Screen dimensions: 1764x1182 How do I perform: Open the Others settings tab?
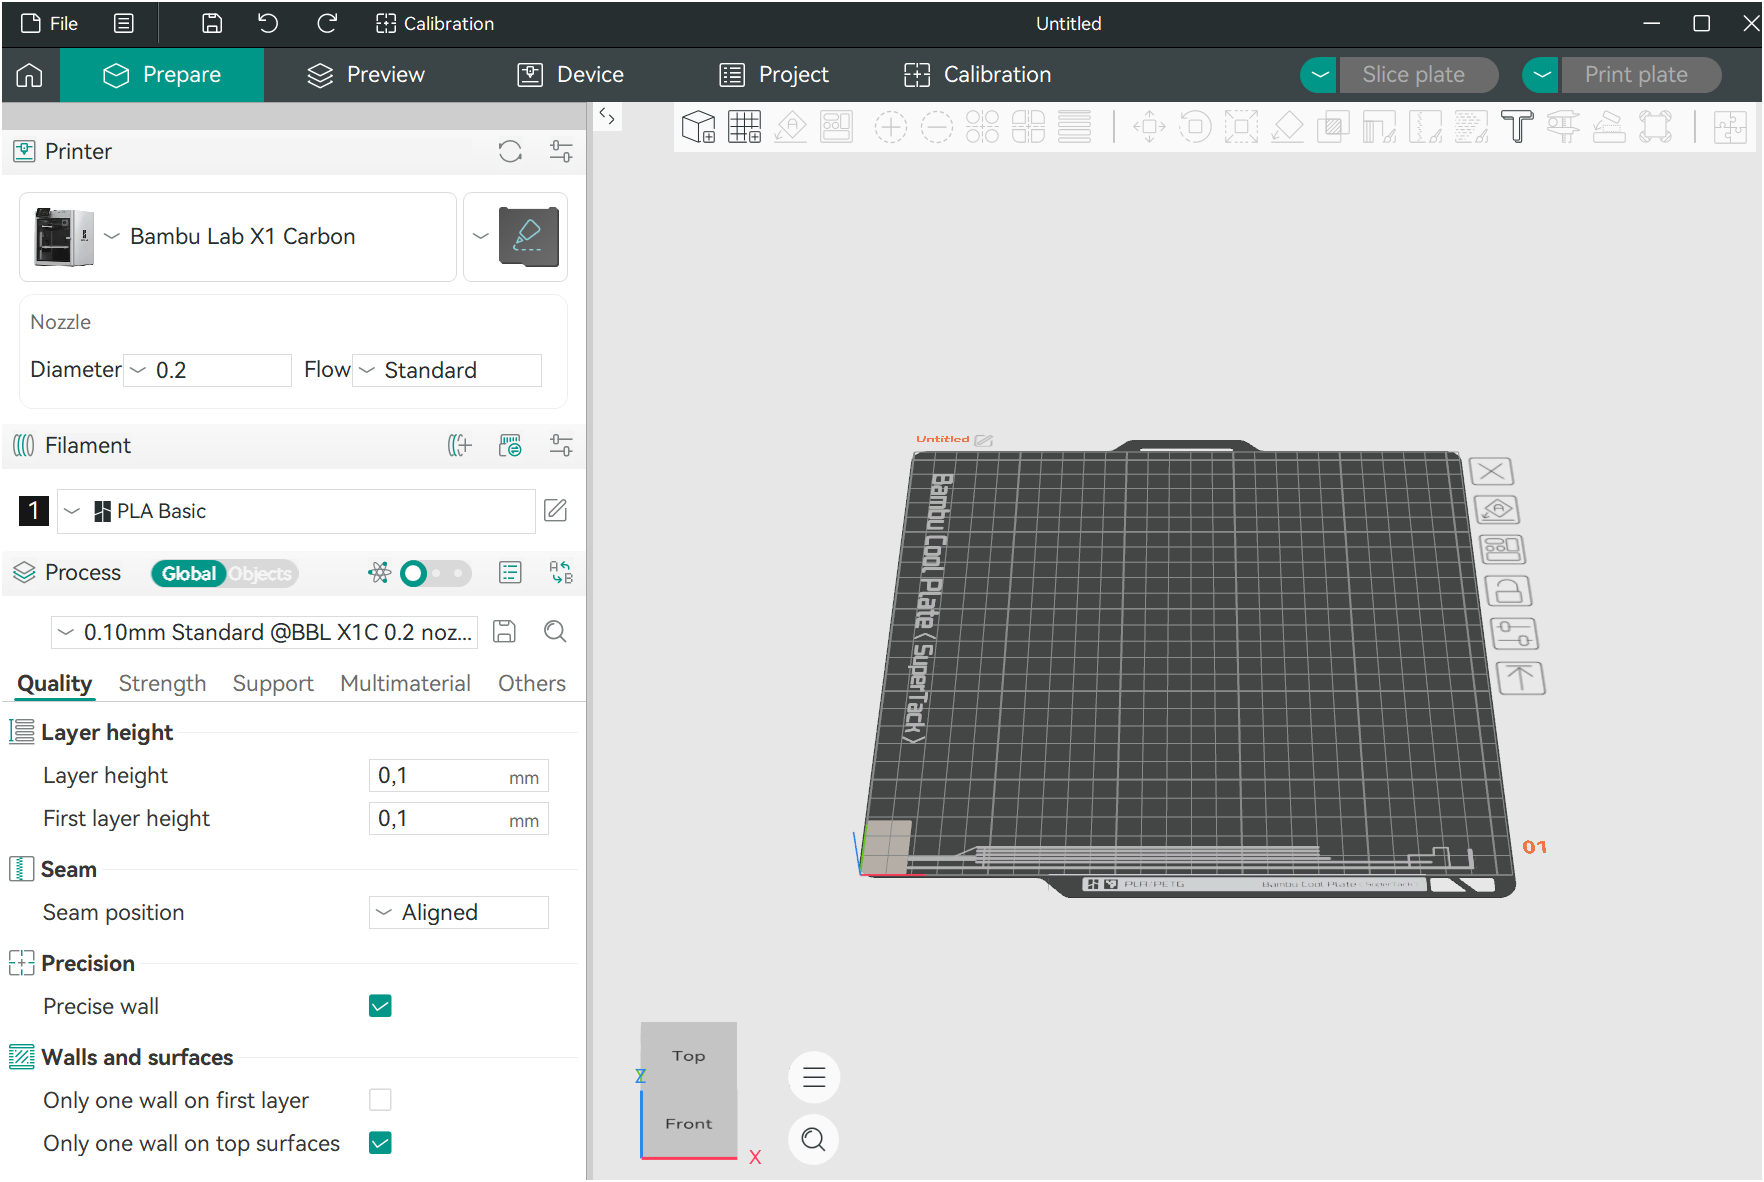pyautogui.click(x=532, y=683)
